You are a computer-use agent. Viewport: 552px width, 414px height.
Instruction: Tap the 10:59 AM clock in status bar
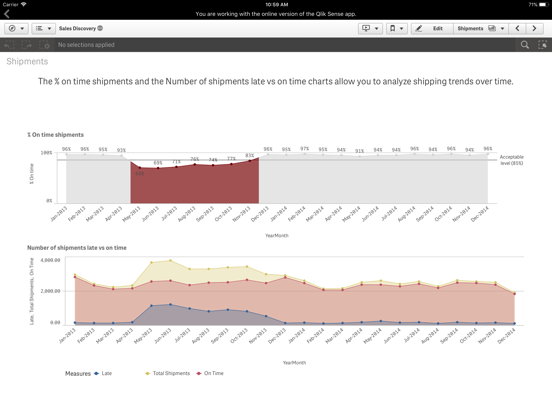click(277, 5)
